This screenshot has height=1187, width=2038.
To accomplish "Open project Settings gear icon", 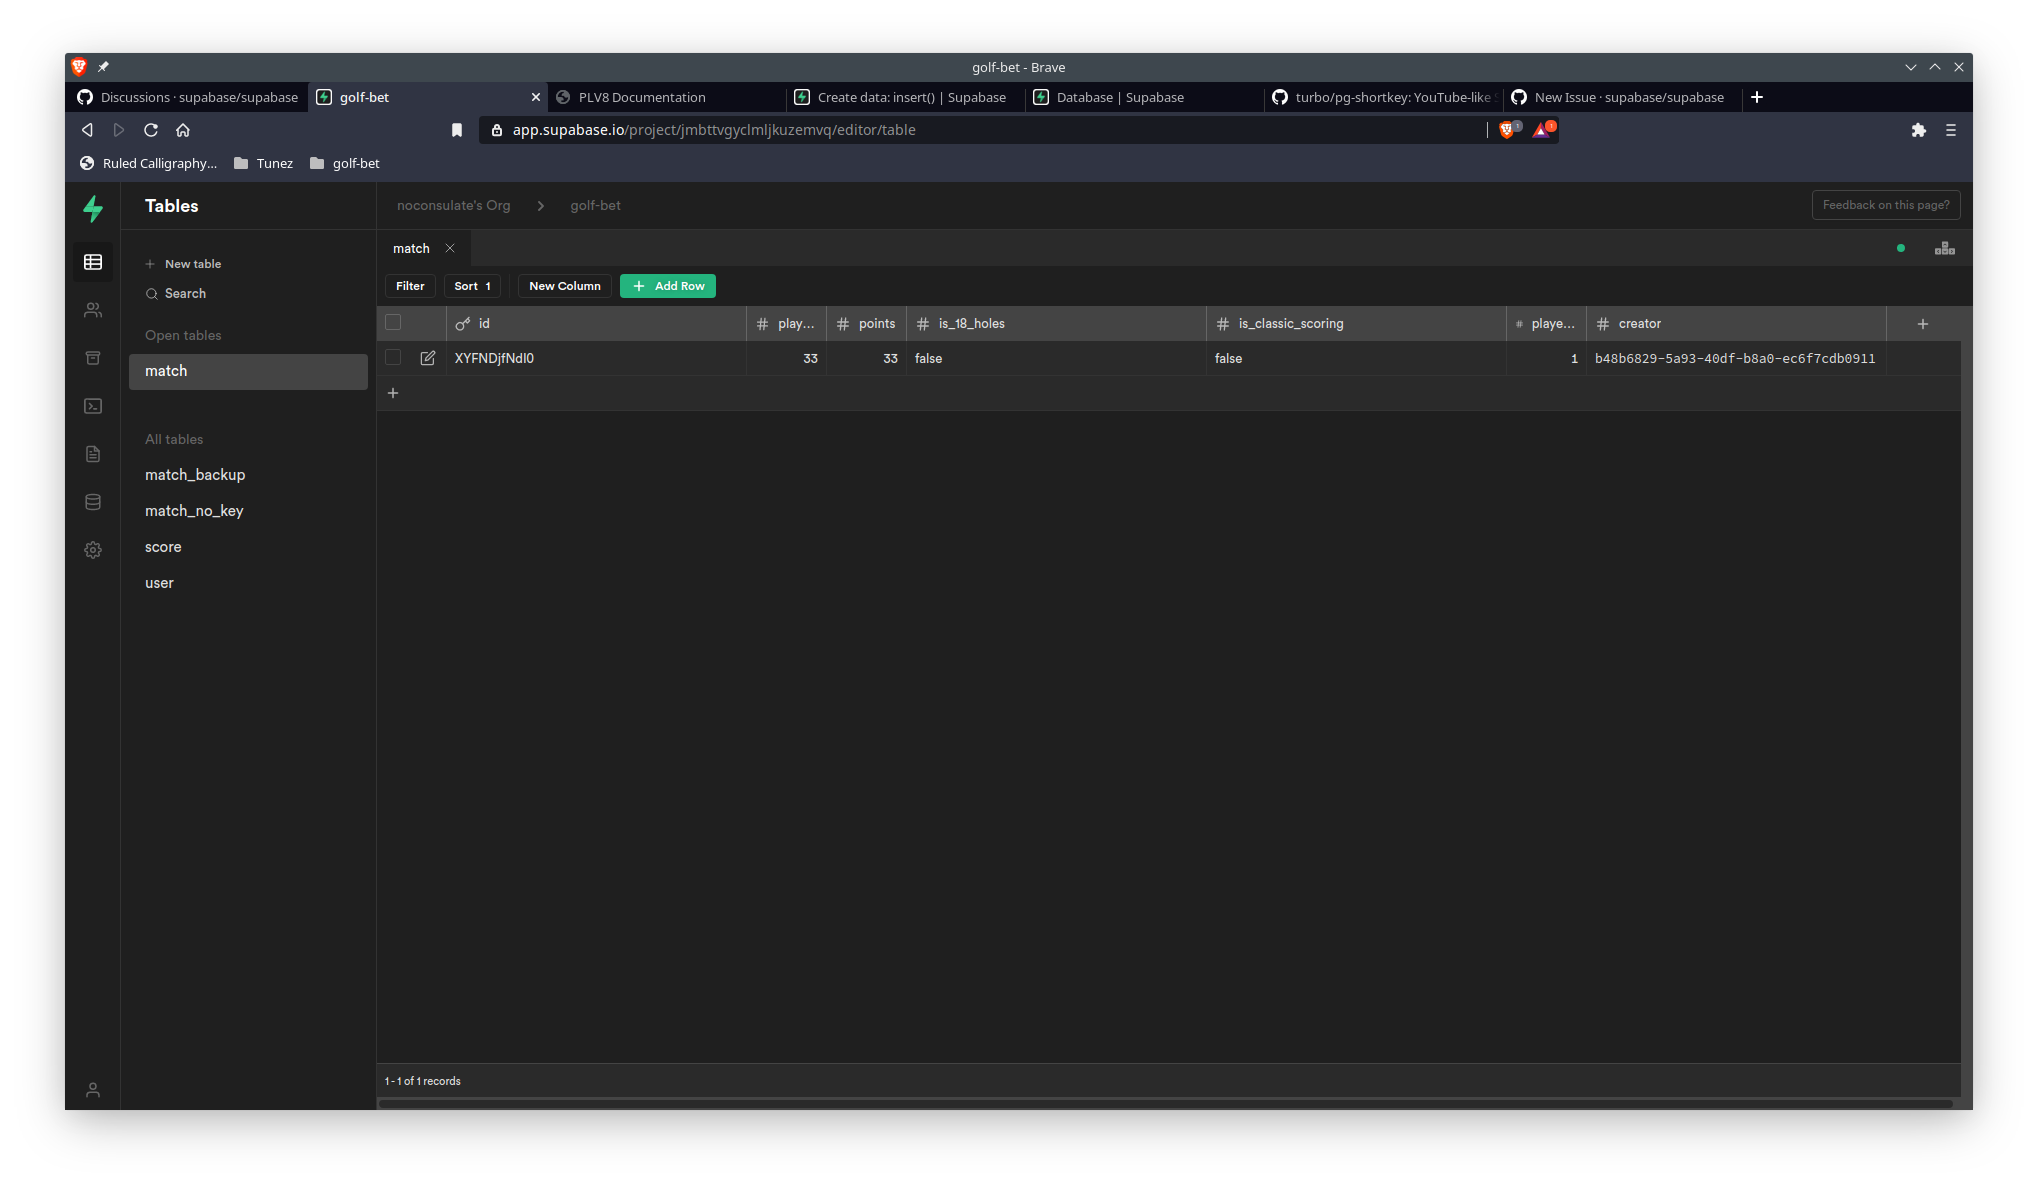I will [93, 550].
